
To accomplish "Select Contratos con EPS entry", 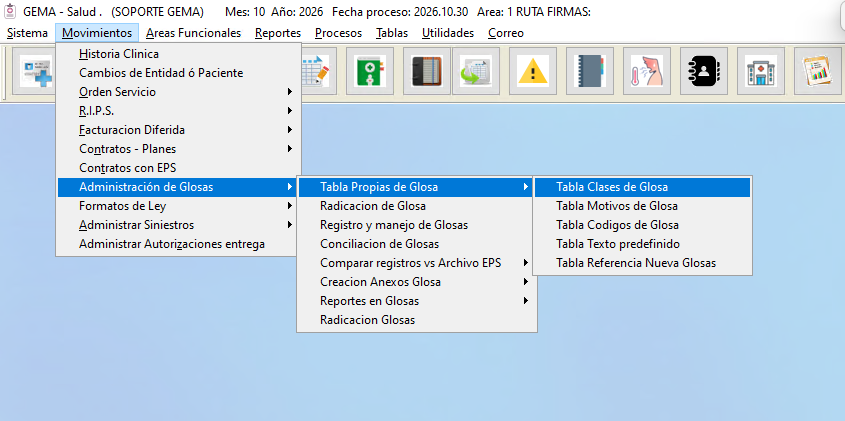I will click(178, 168).
